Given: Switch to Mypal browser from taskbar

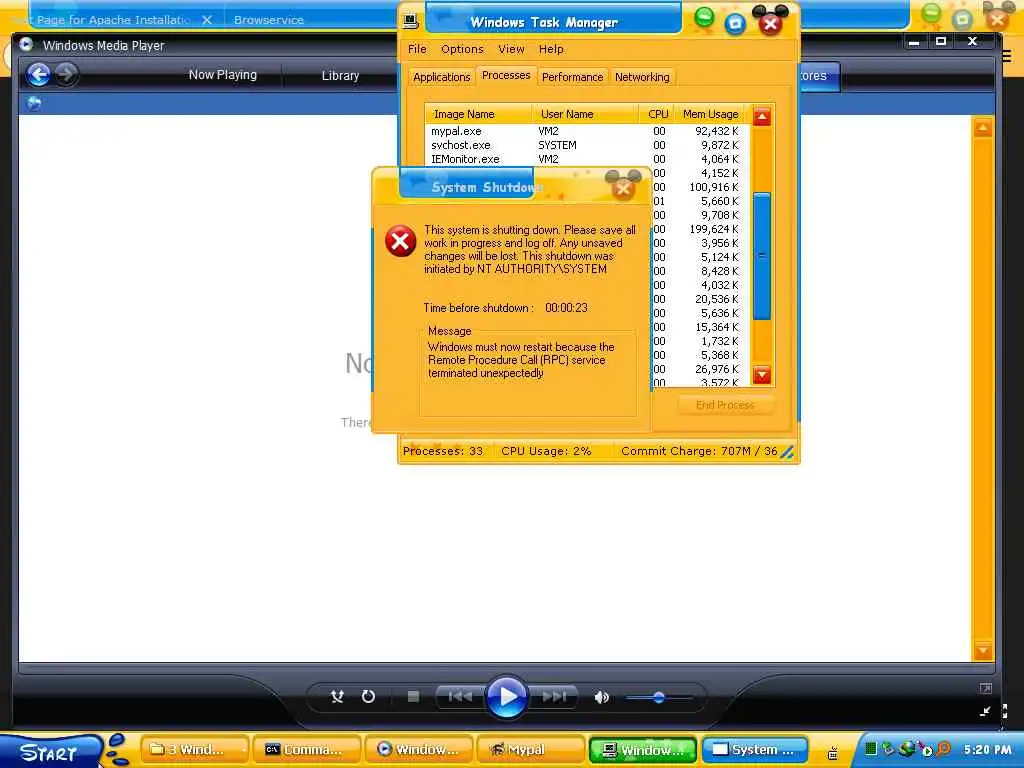Looking at the screenshot, I should coord(531,750).
